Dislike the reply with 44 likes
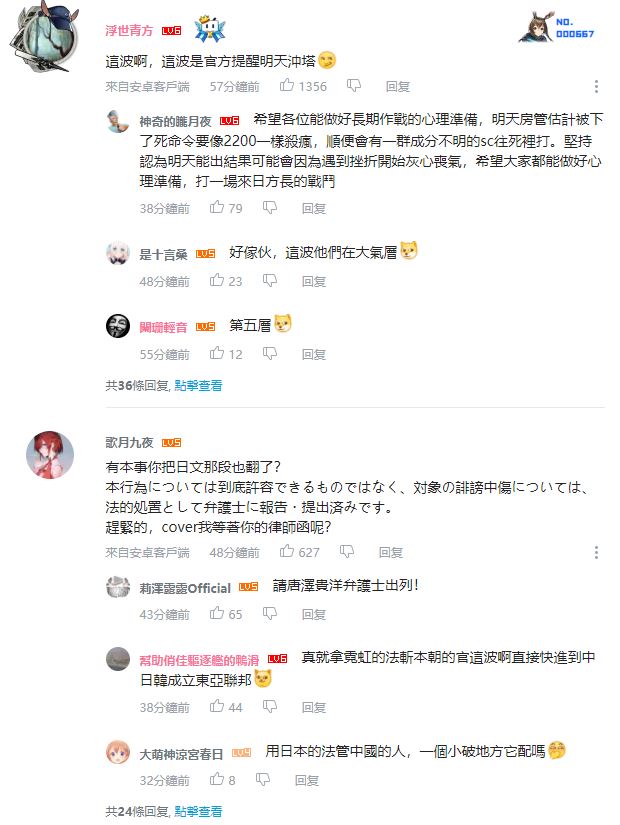This screenshot has height=825, width=620. pos(270,707)
